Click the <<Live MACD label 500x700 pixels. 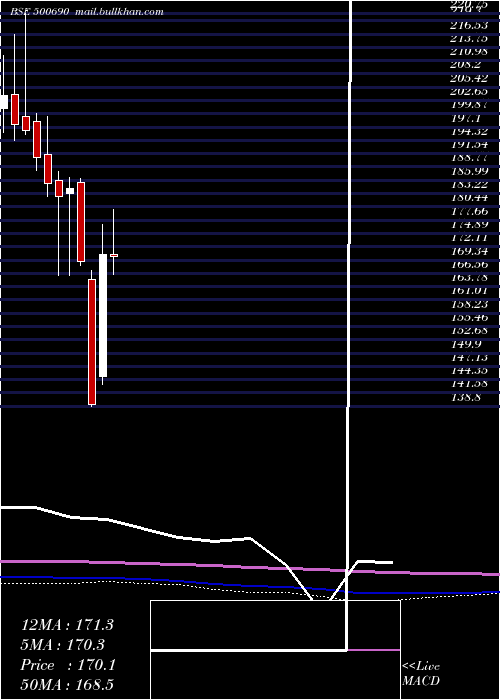421,673
